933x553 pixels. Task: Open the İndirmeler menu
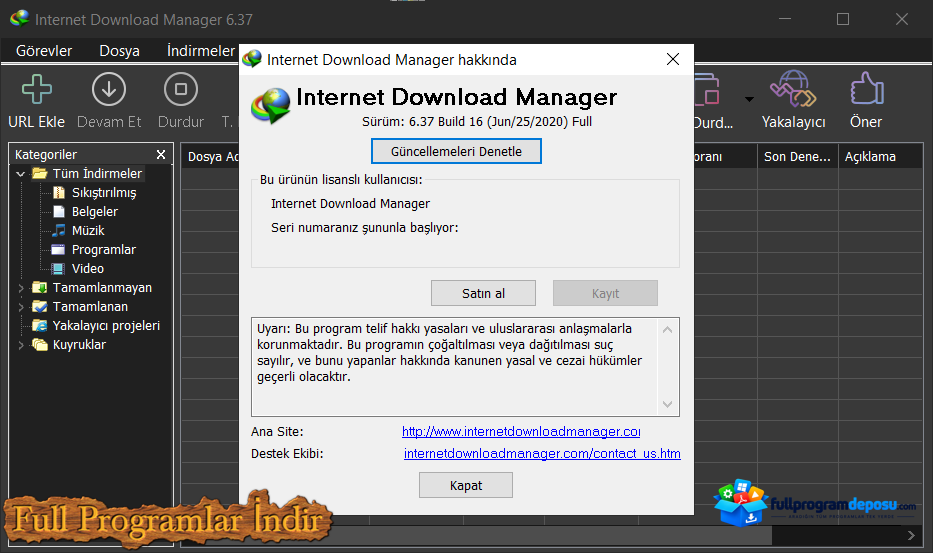click(x=201, y=51)
